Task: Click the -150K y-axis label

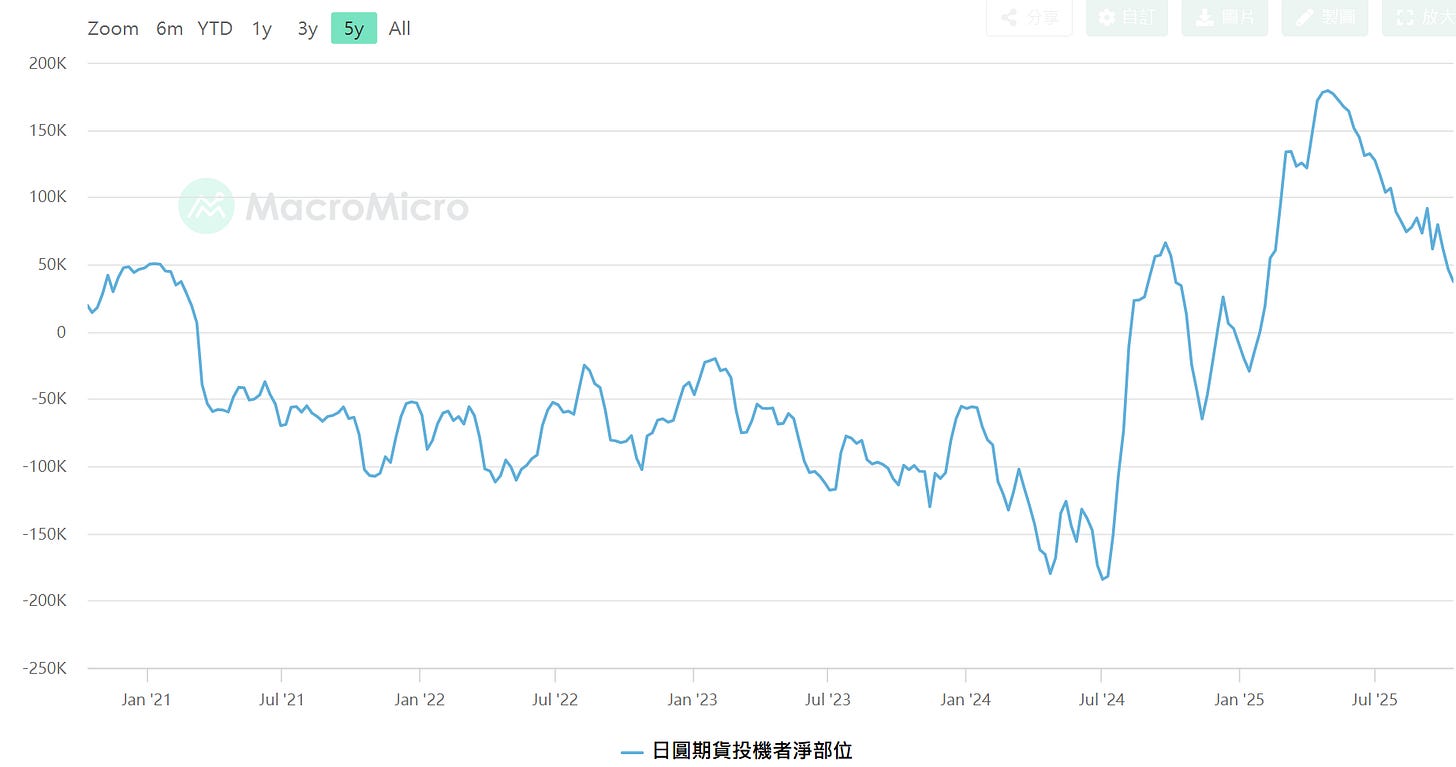Action: point(44,534)
